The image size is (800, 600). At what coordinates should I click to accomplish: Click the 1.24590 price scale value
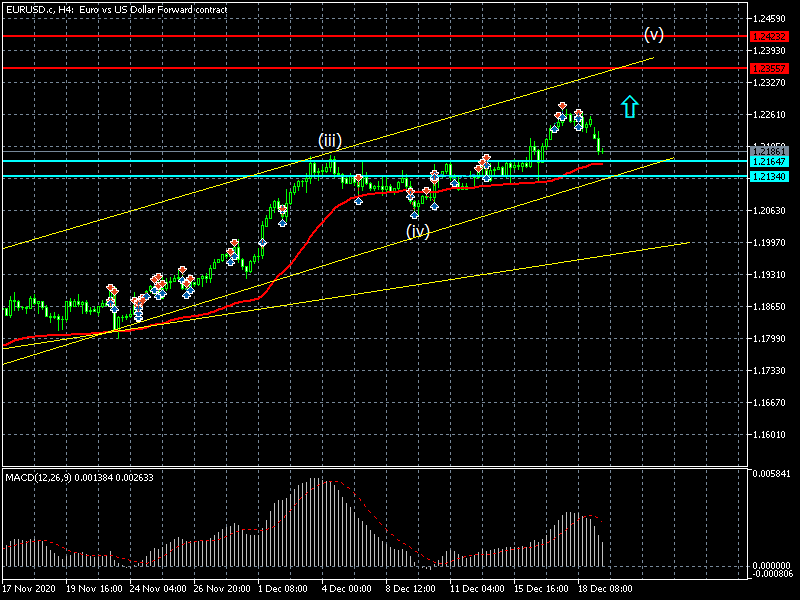(x=769, y=19)
